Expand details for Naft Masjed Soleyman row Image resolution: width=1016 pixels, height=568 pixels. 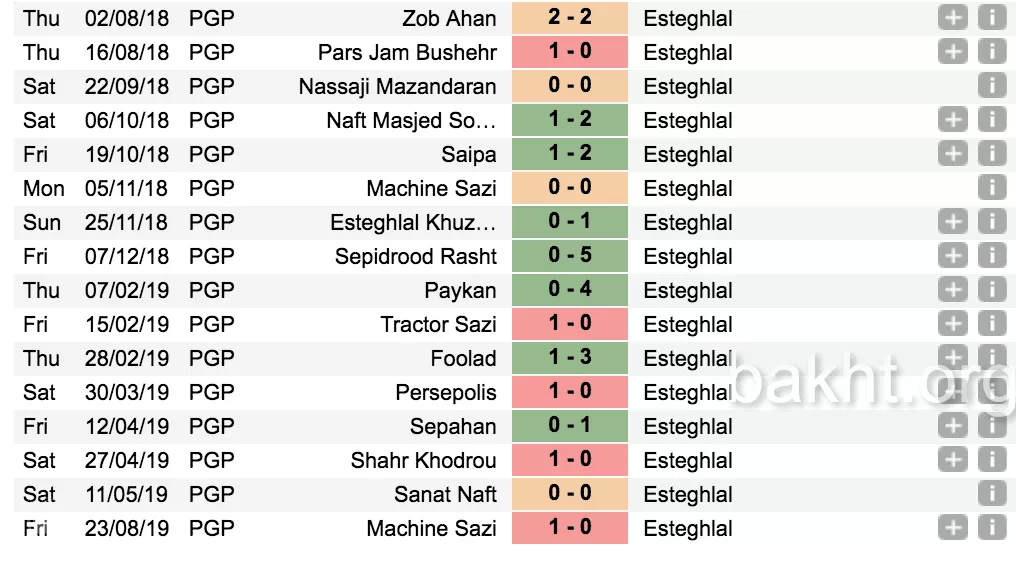(953, 120)
